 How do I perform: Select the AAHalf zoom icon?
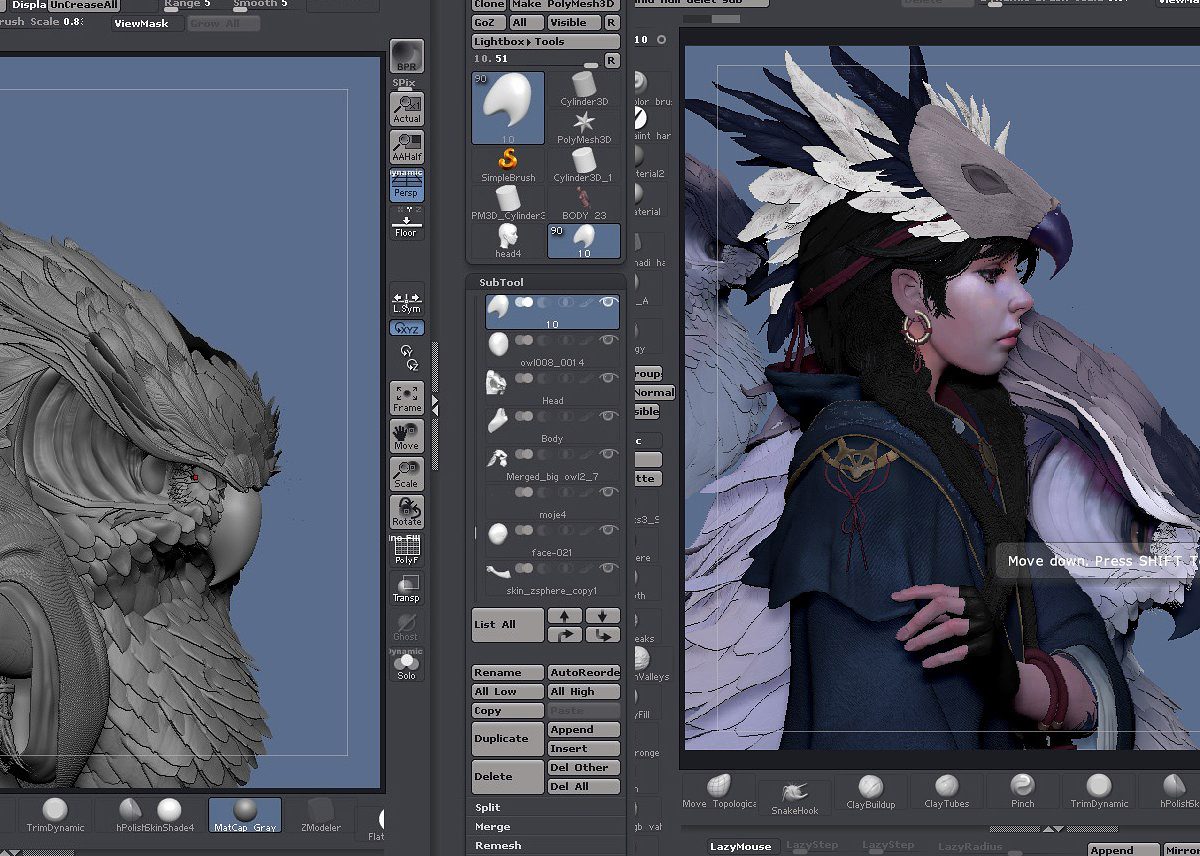click(x=406, y=147)
